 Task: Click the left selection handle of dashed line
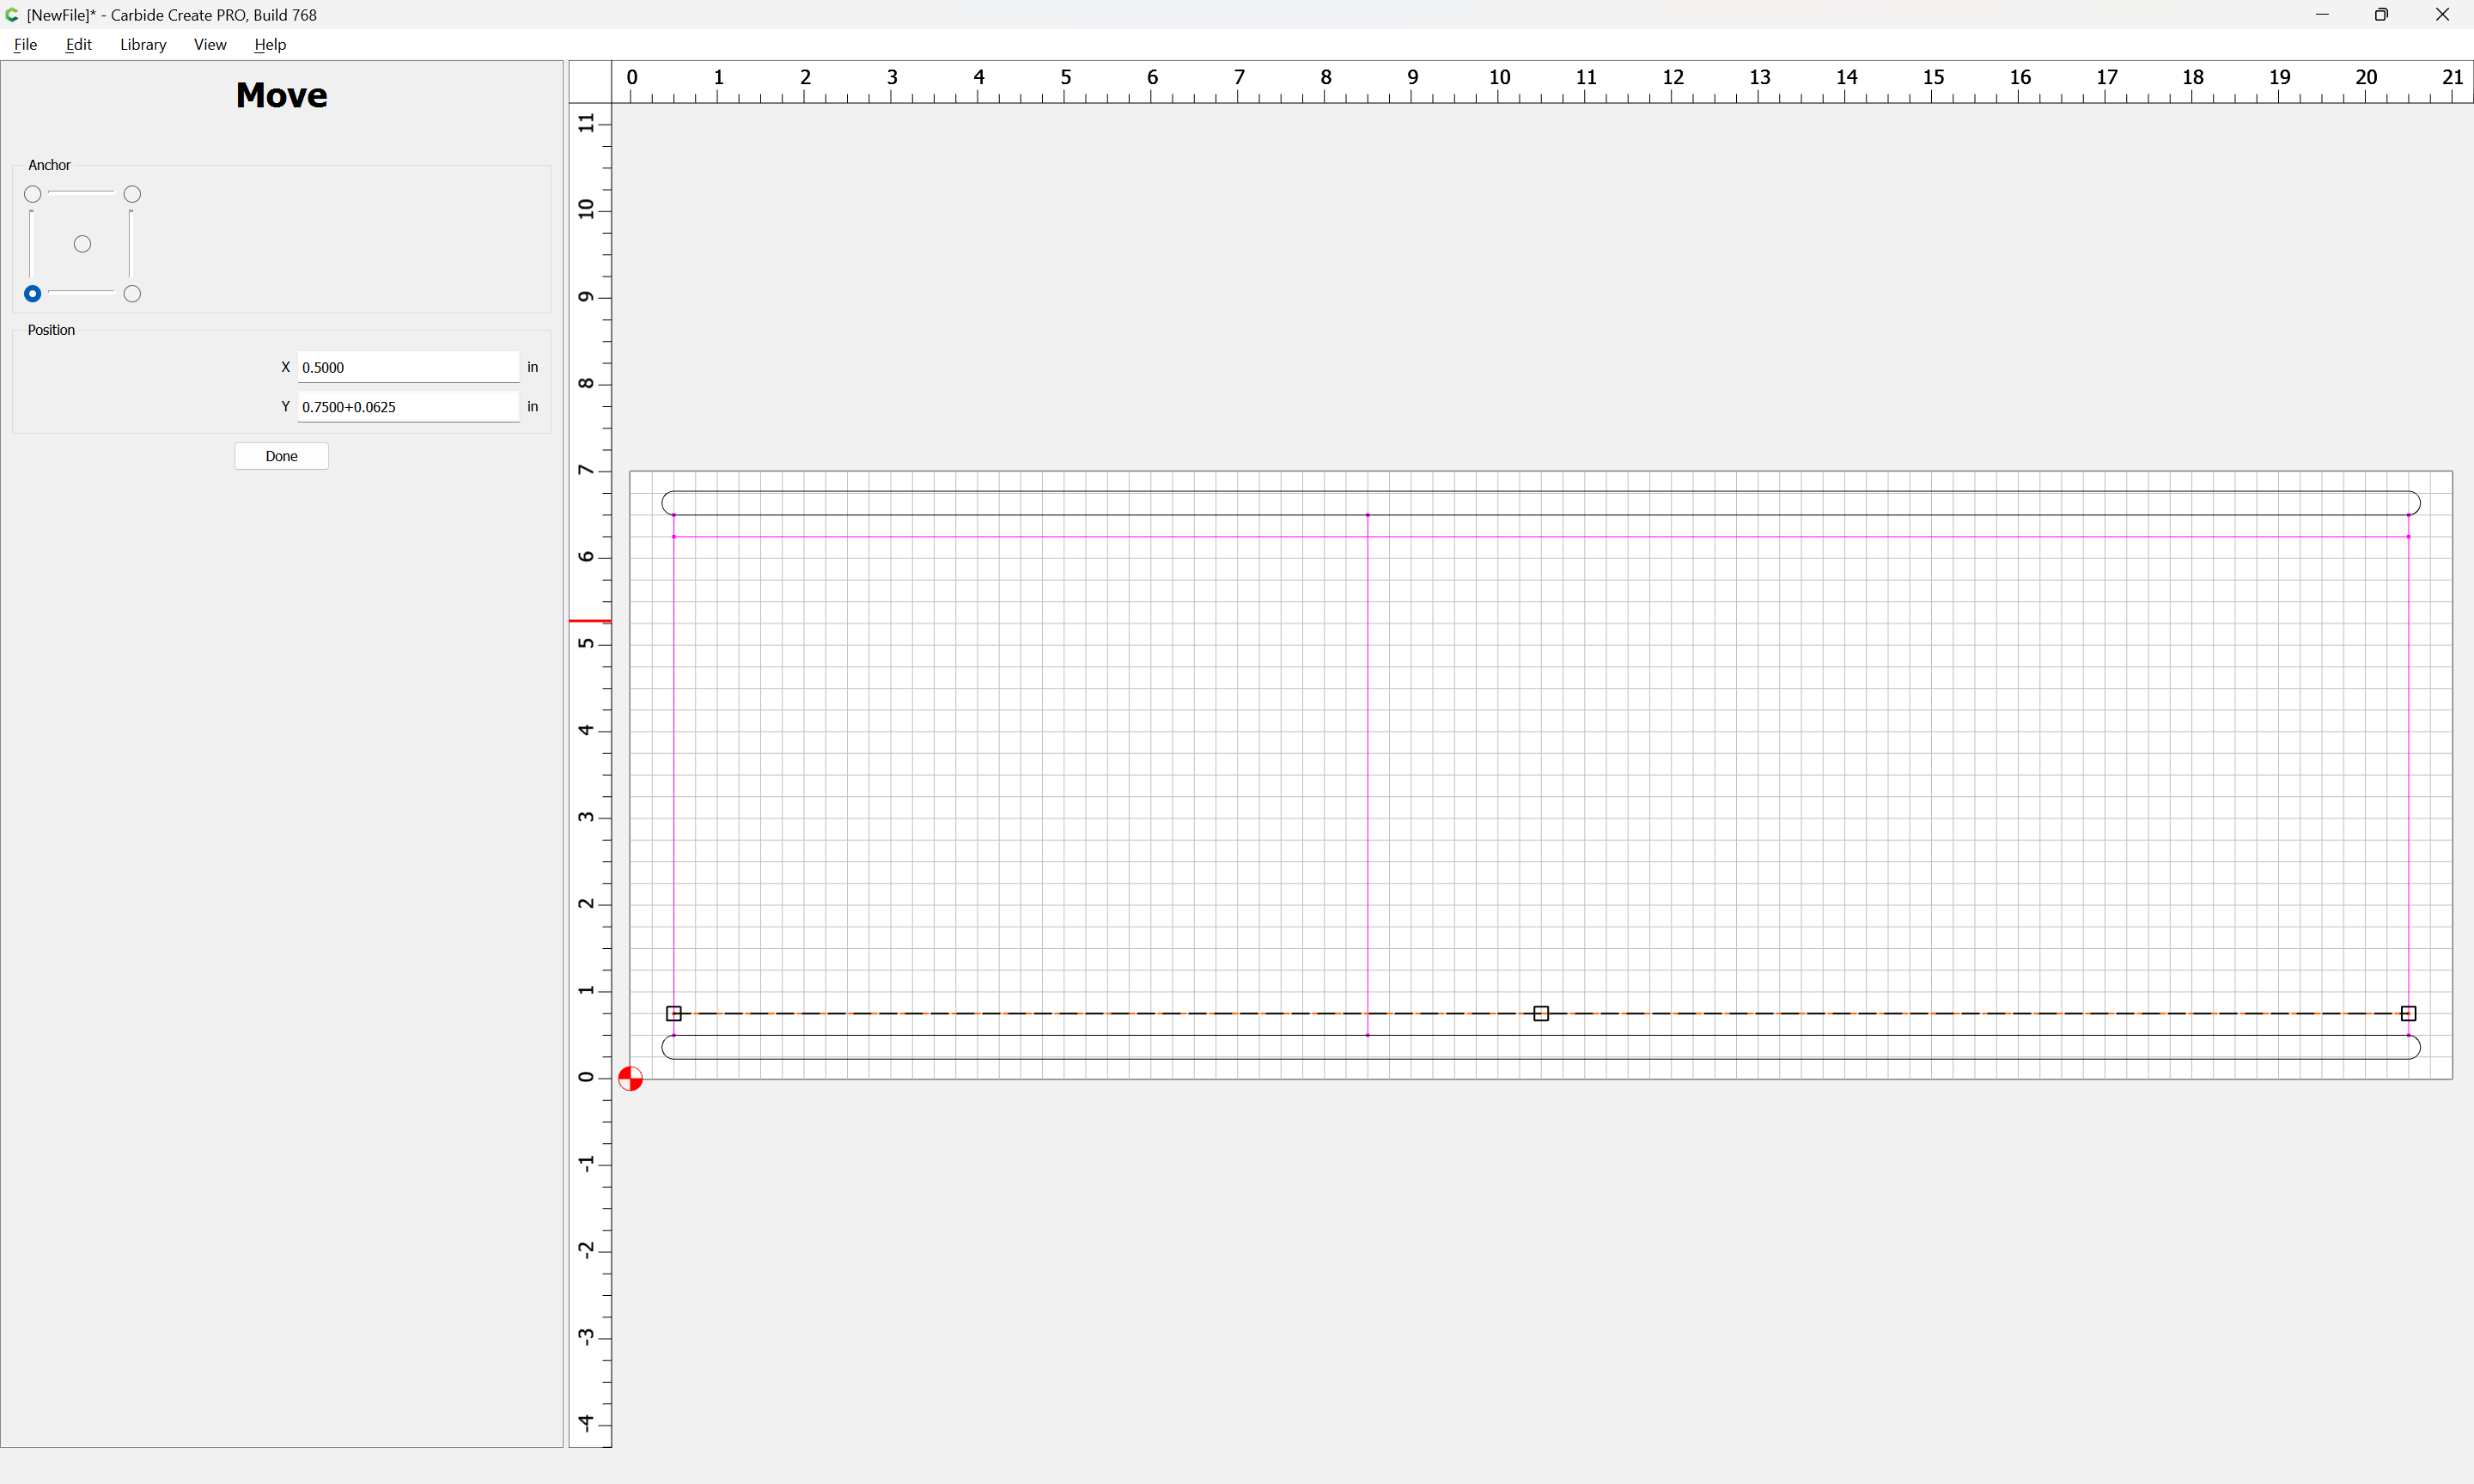tap(674, 1014)
